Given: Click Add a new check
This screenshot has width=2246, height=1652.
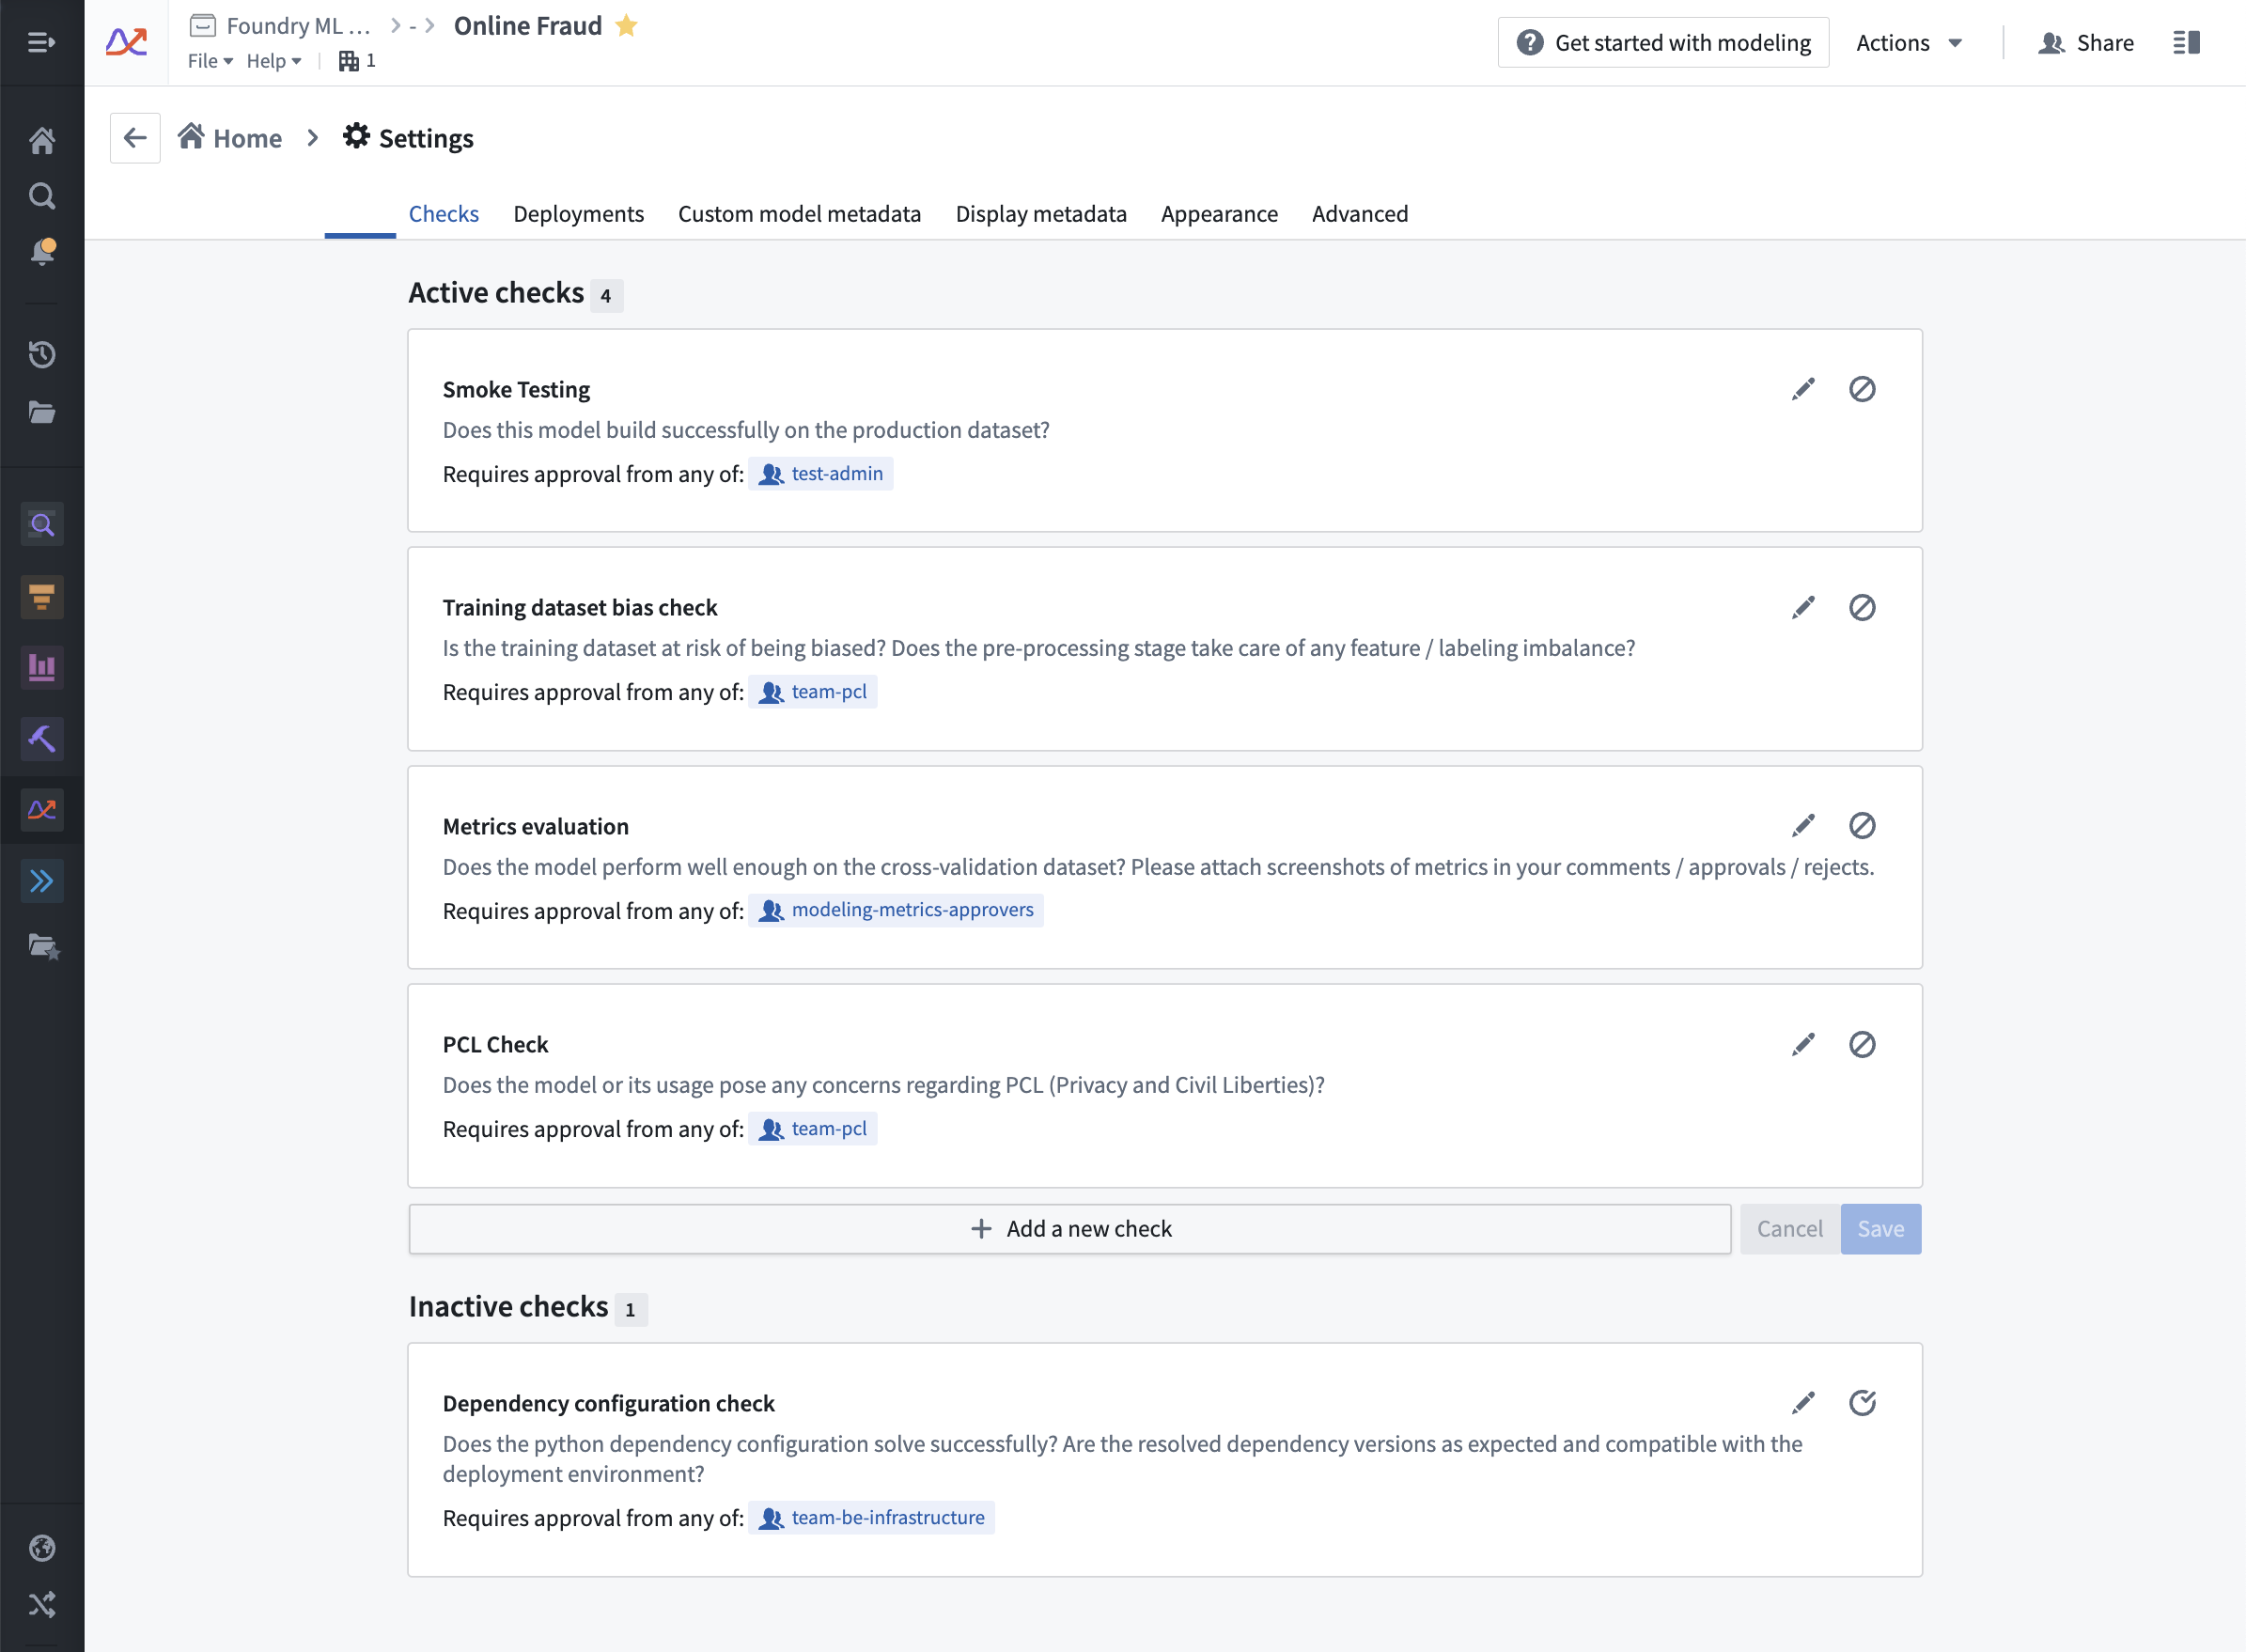Looking at the screenshot, I should click(x=1070, y=1229).
